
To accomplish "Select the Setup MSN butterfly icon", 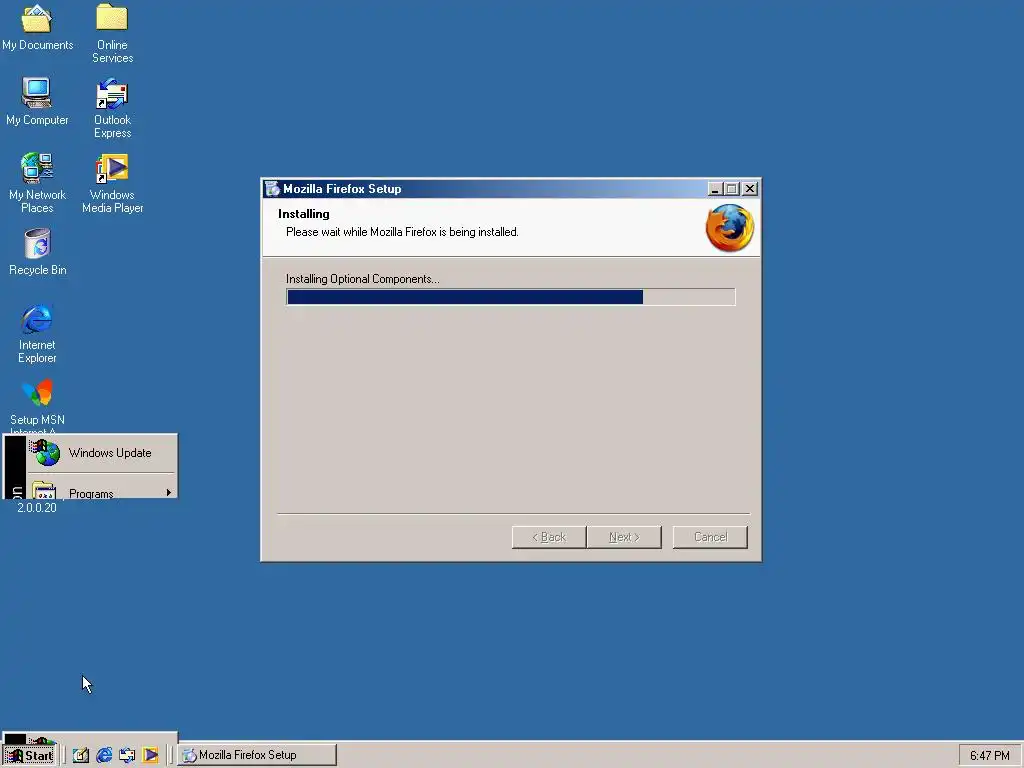I will pyautogui.click(x=37, y=394).
